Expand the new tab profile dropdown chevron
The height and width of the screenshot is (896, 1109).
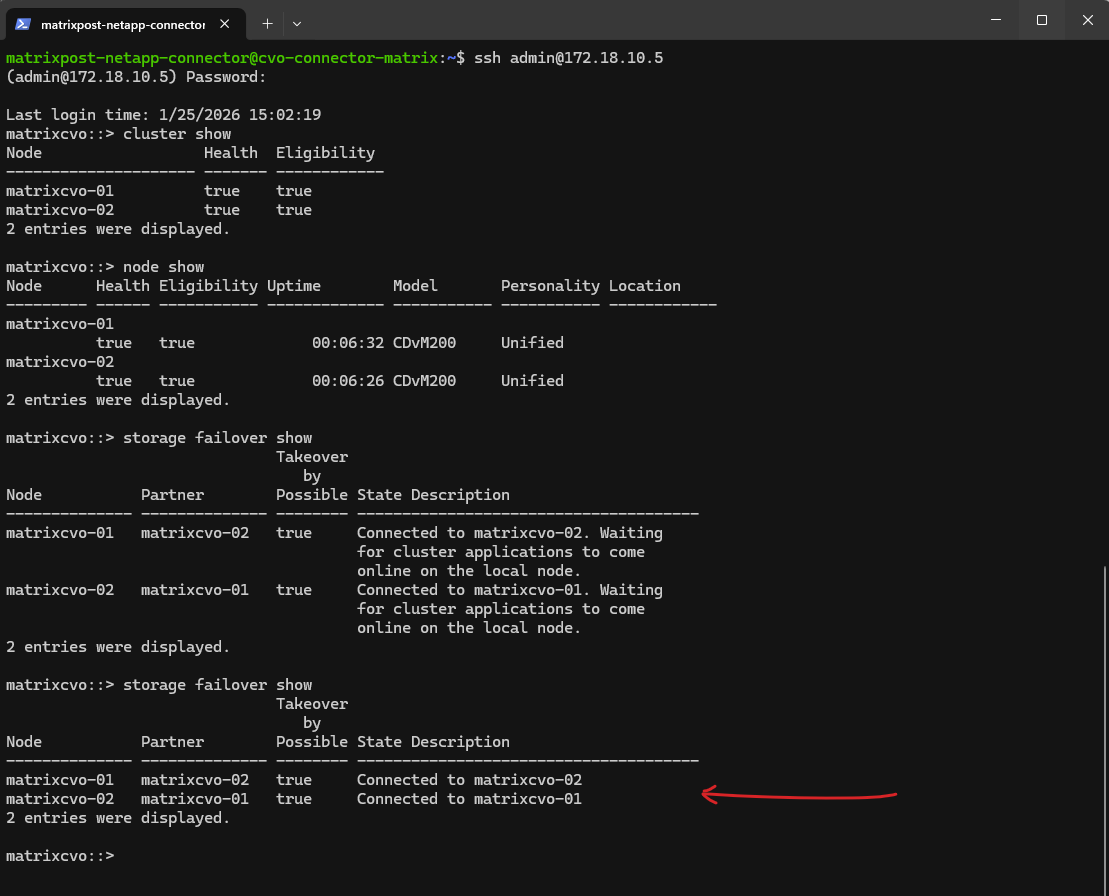(297, 23)
